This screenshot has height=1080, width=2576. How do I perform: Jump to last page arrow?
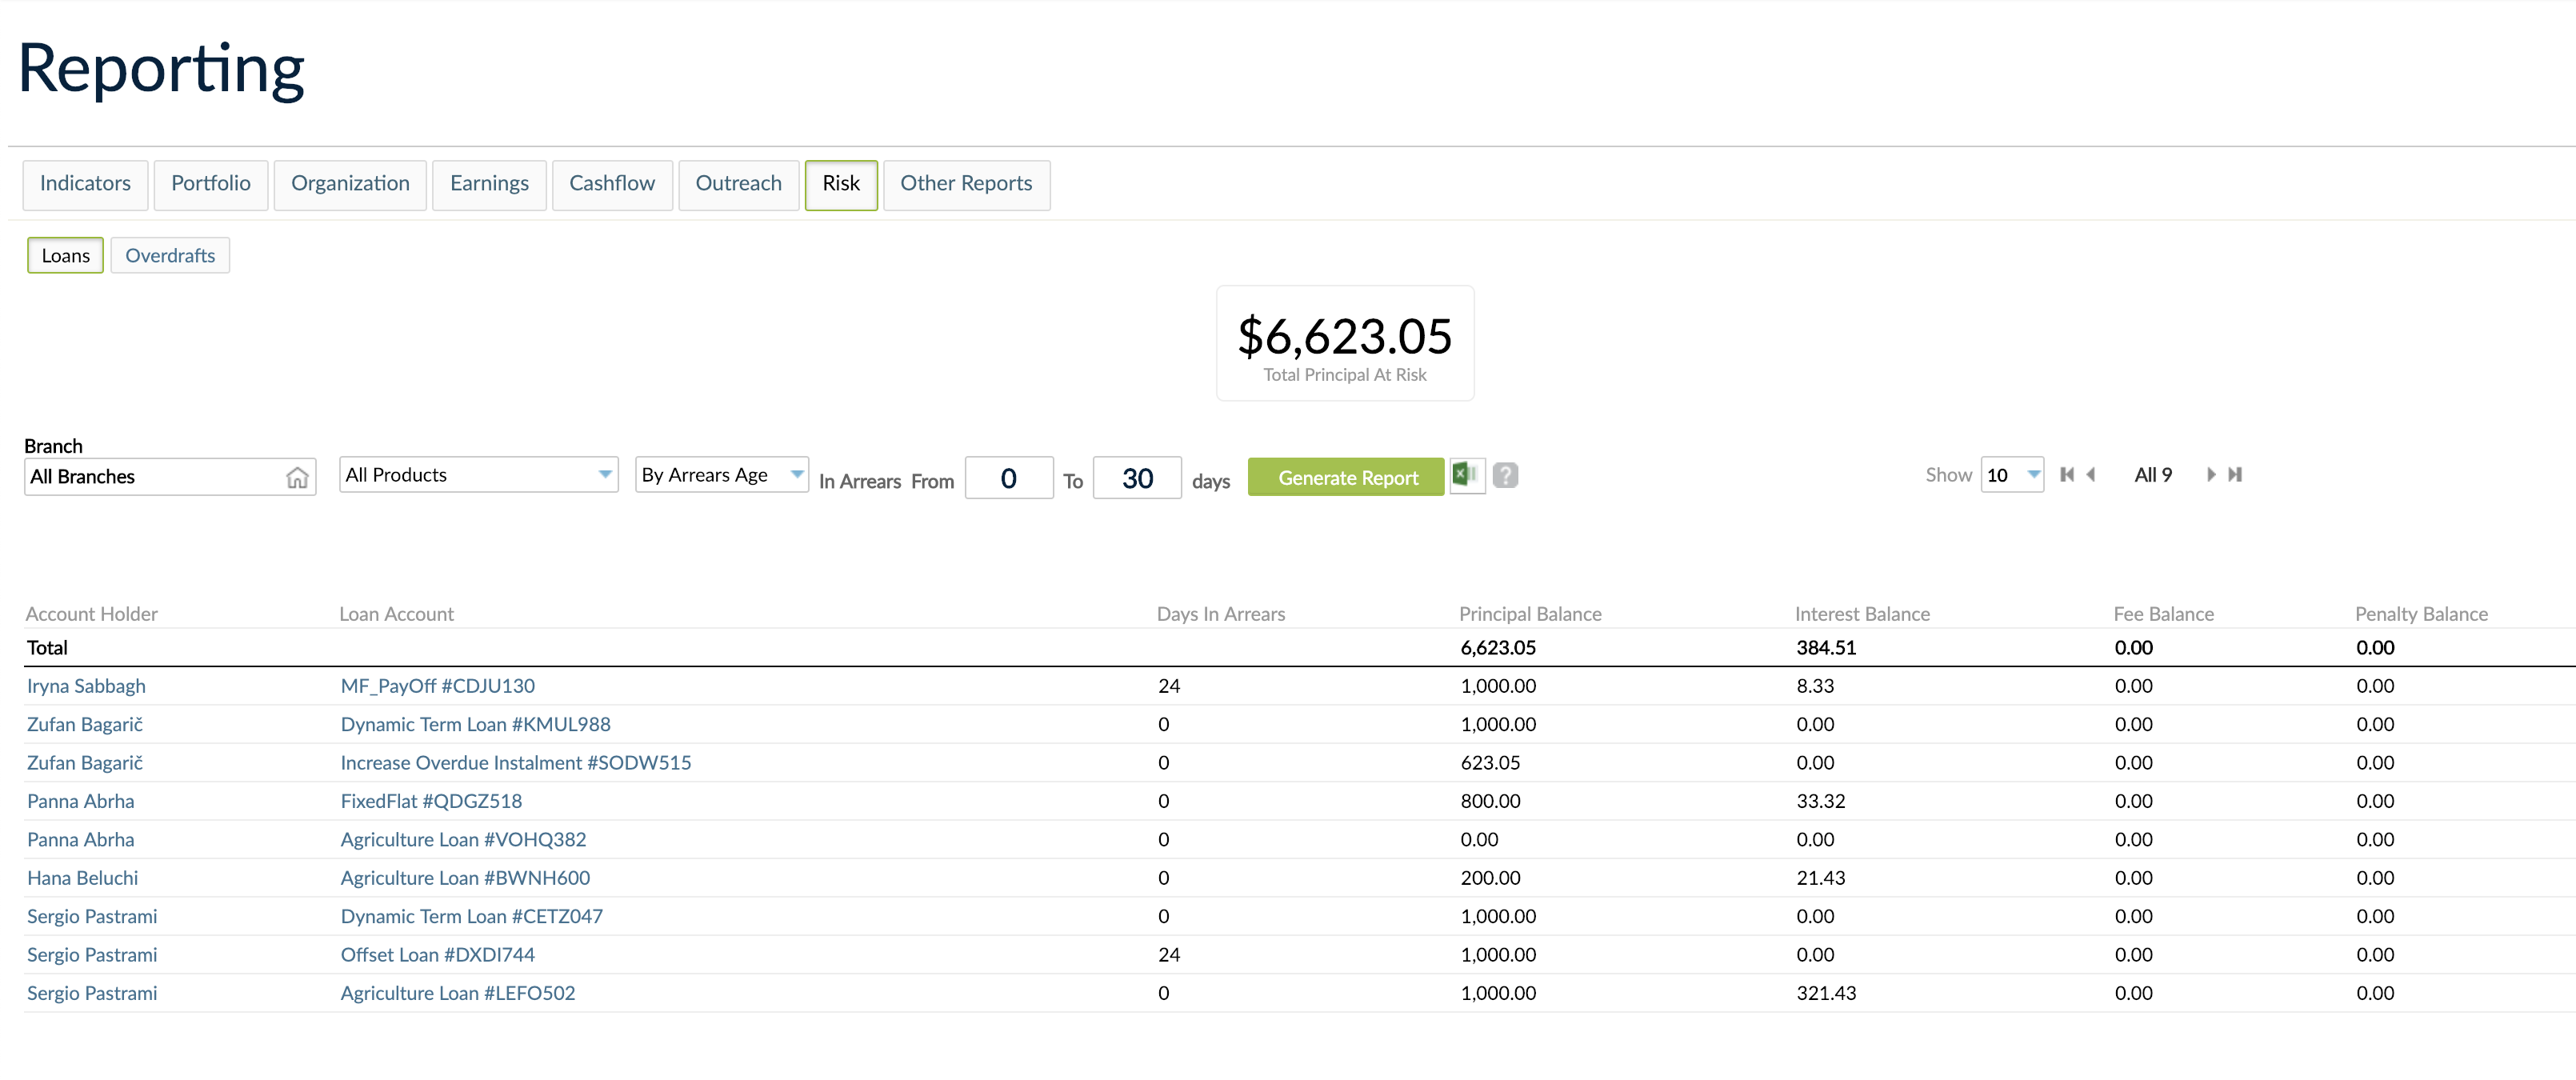(x=2235, y=475)
